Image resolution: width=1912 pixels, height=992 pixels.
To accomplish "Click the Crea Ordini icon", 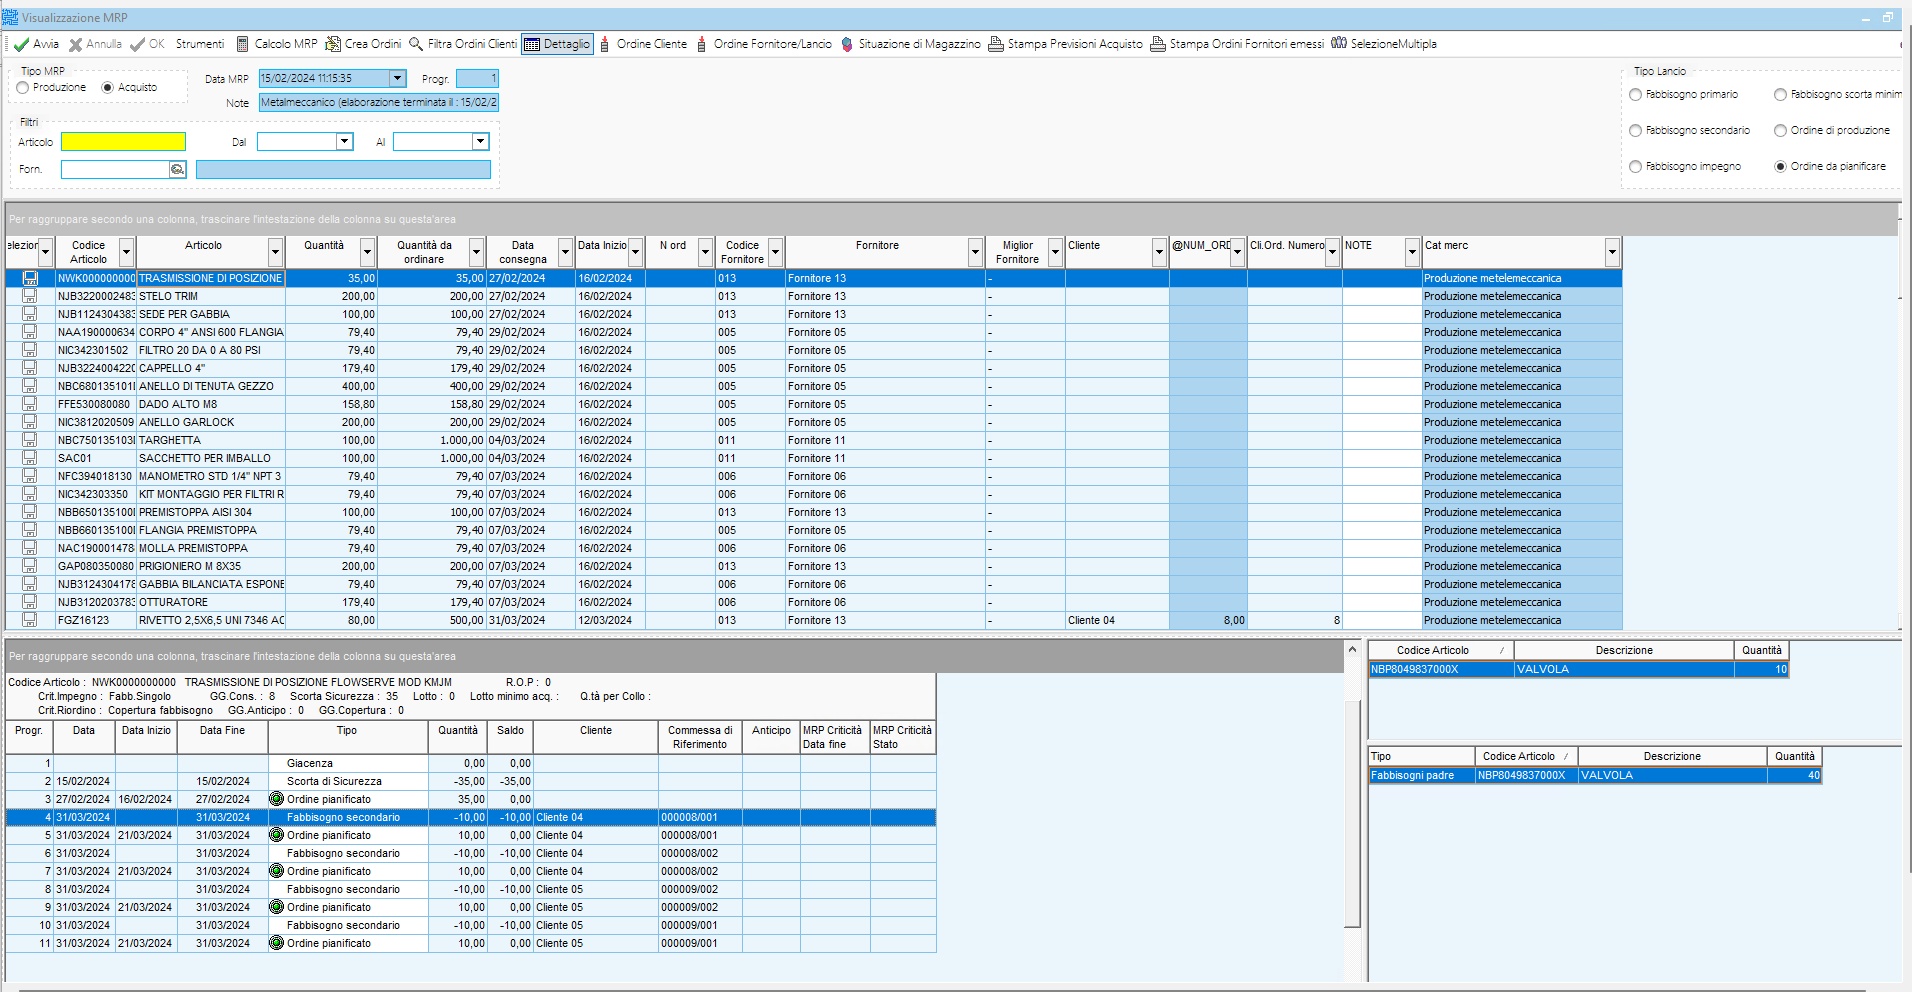I will 333,44.
